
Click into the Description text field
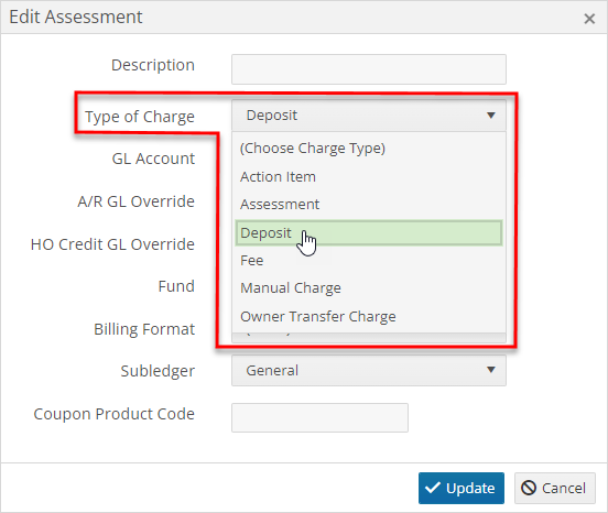click(369, 69)
